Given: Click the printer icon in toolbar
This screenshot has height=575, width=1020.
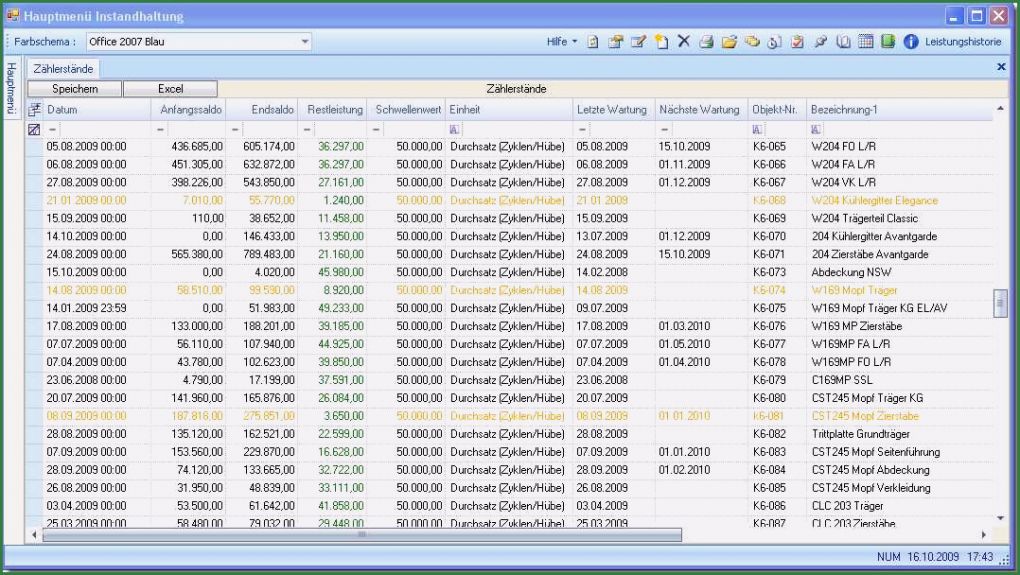Looking at the screenshot, I should pyautogui.click(x=706, y=42).
